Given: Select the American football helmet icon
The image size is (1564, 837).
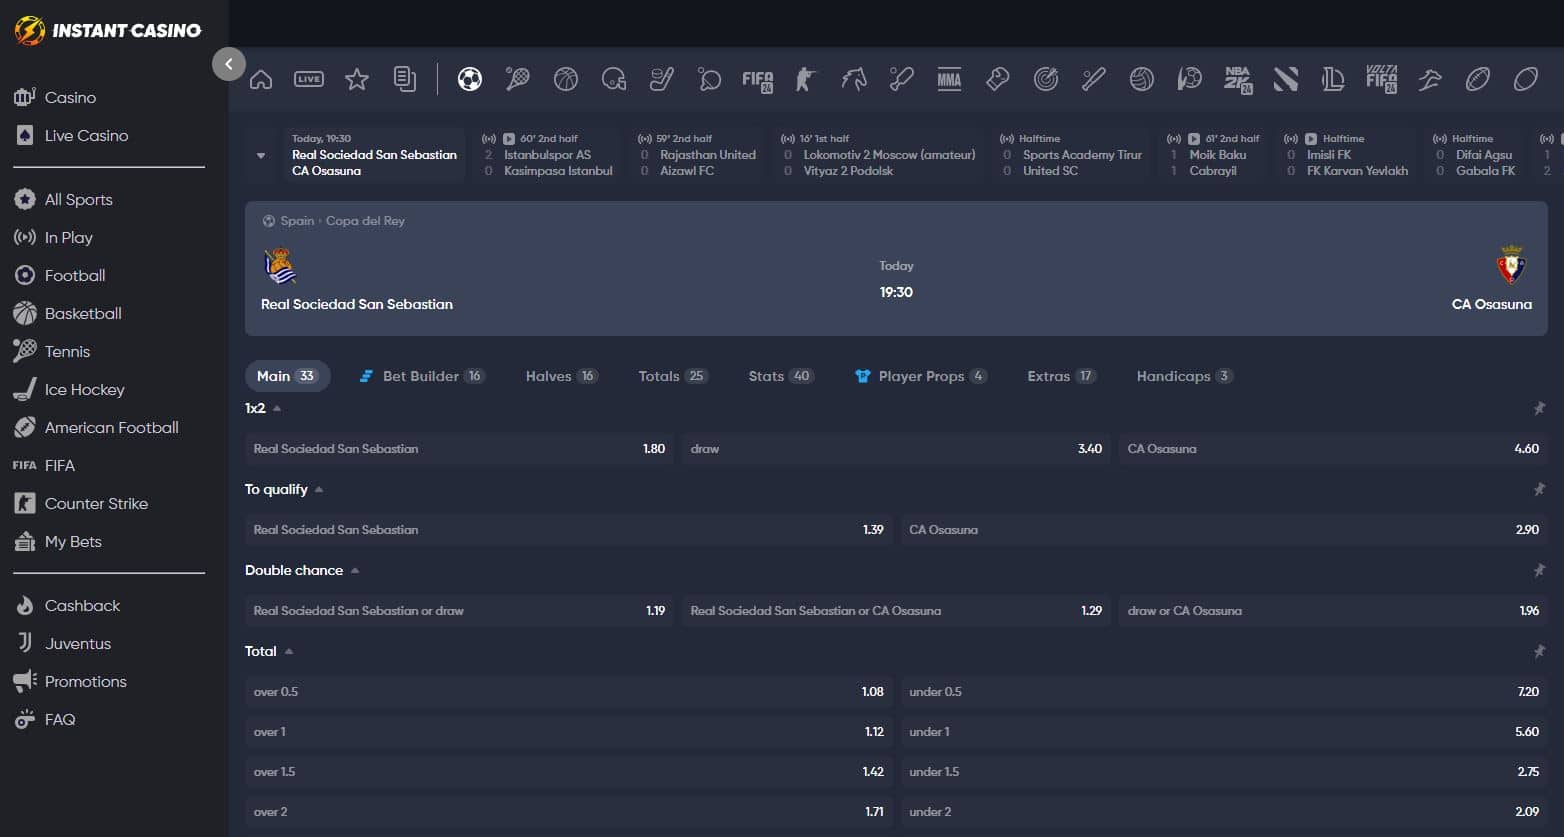Looking at the screenshot, I should [614, 79].
